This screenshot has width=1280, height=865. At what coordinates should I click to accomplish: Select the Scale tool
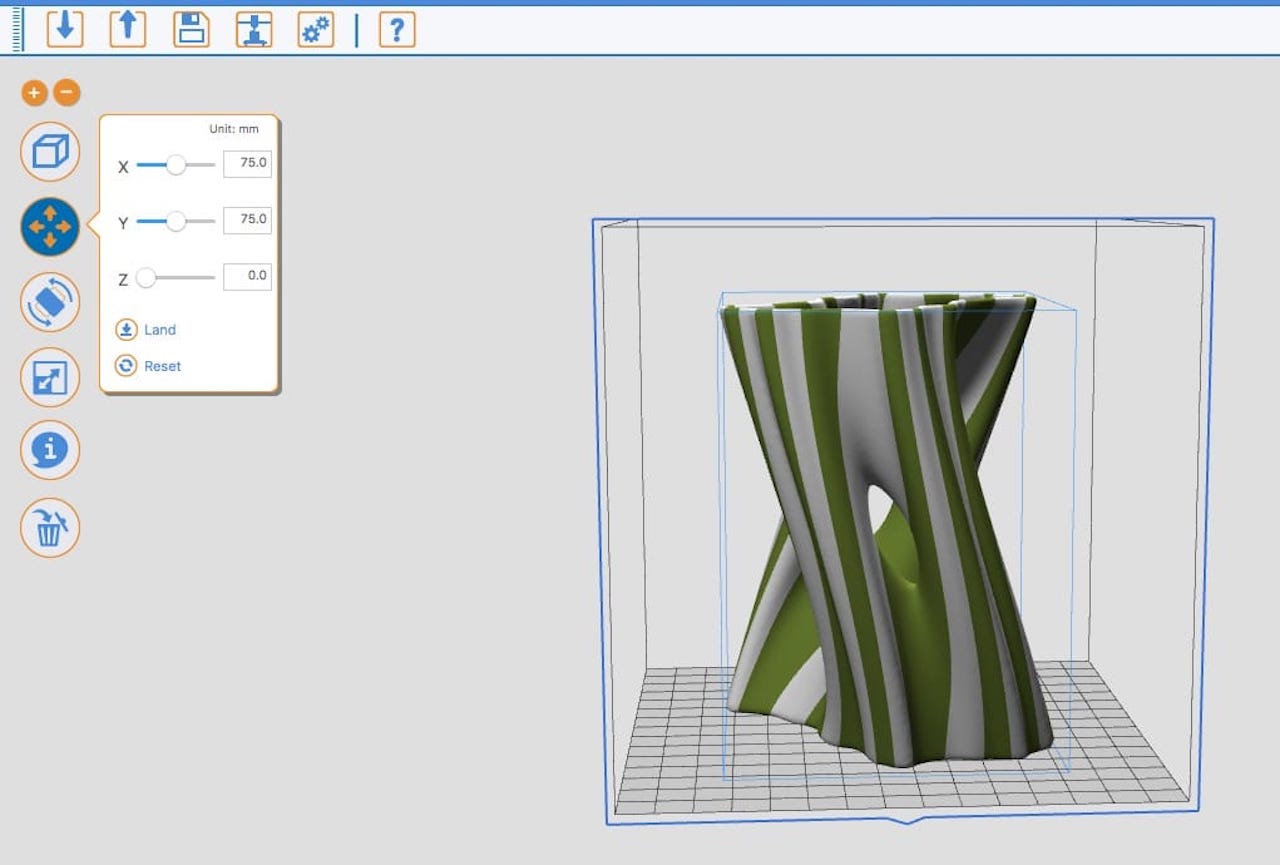[50, 377]
